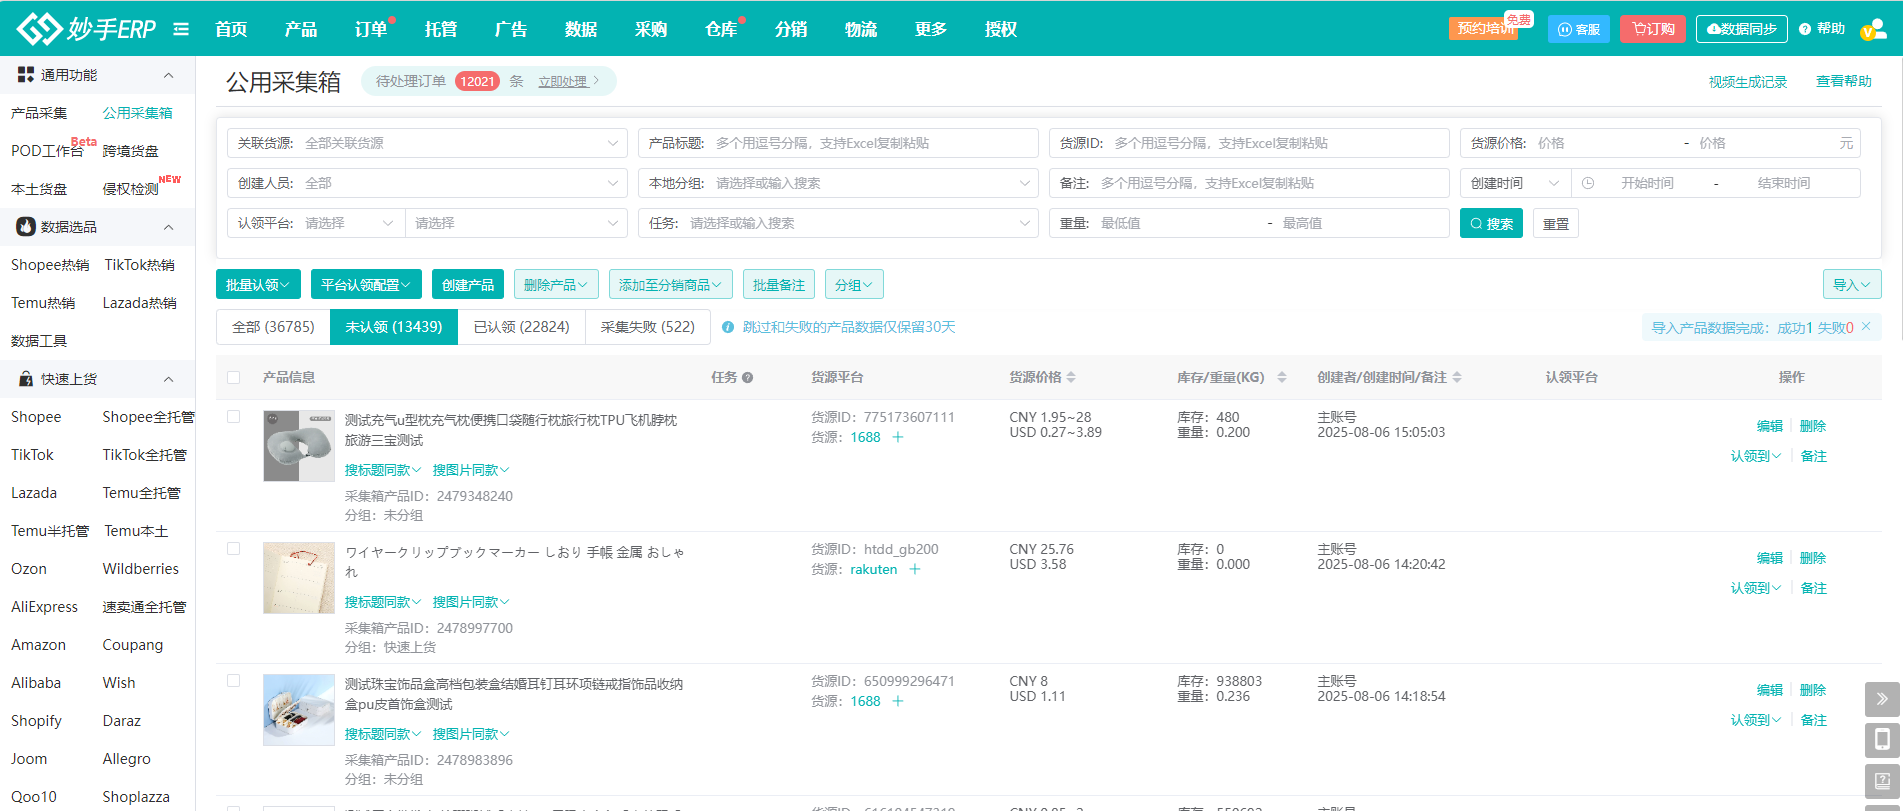Expand the floating side panel arrow

tap(1881, 699)
